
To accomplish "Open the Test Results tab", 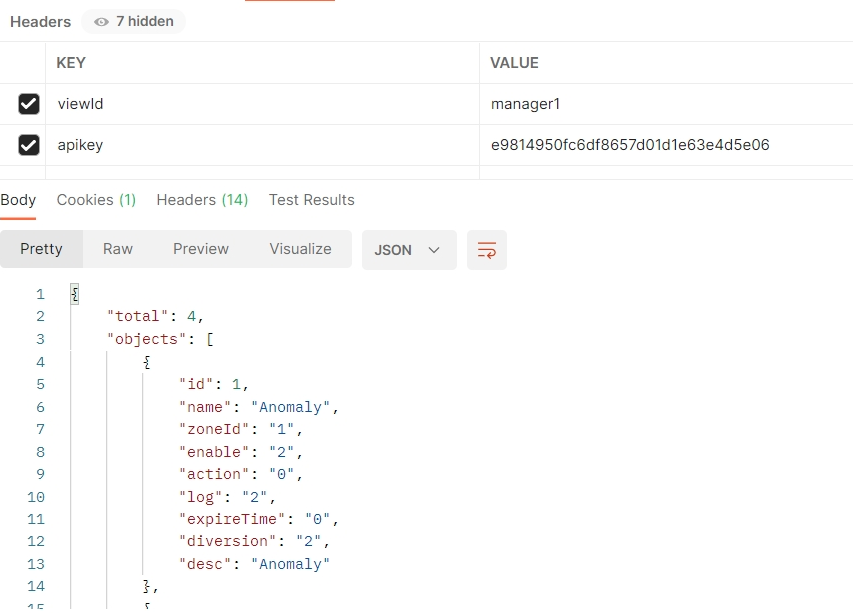I will 311,200.
